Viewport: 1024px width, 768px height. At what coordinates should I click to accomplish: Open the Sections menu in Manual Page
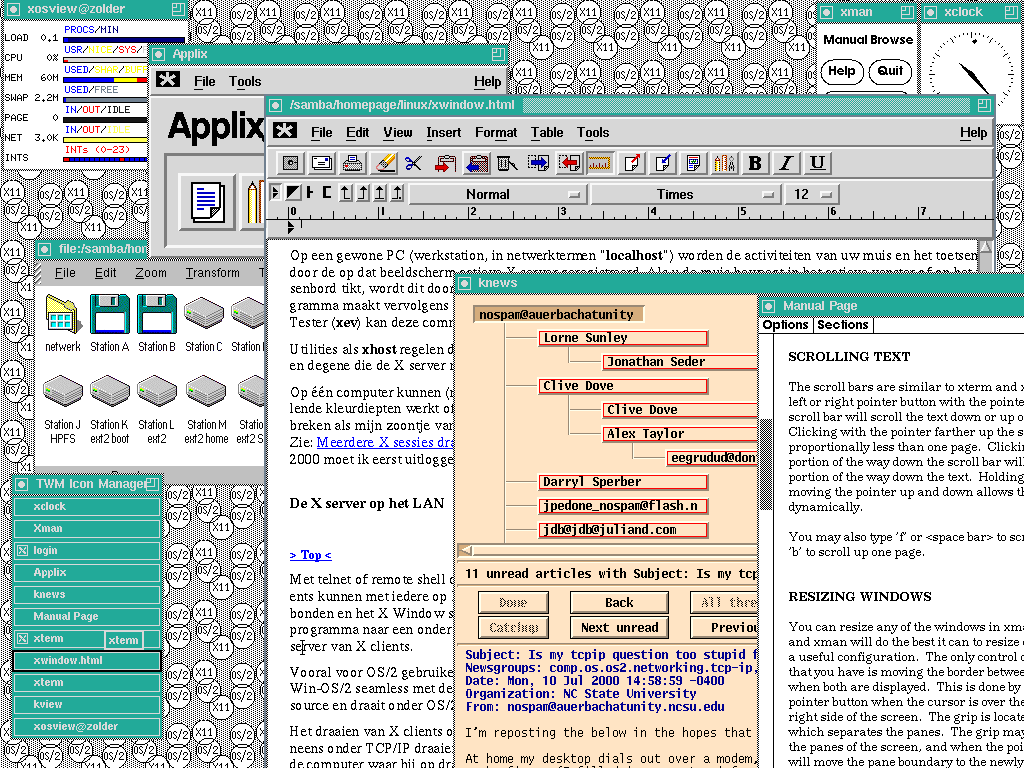pyautogui.click(x=843, y=325)
